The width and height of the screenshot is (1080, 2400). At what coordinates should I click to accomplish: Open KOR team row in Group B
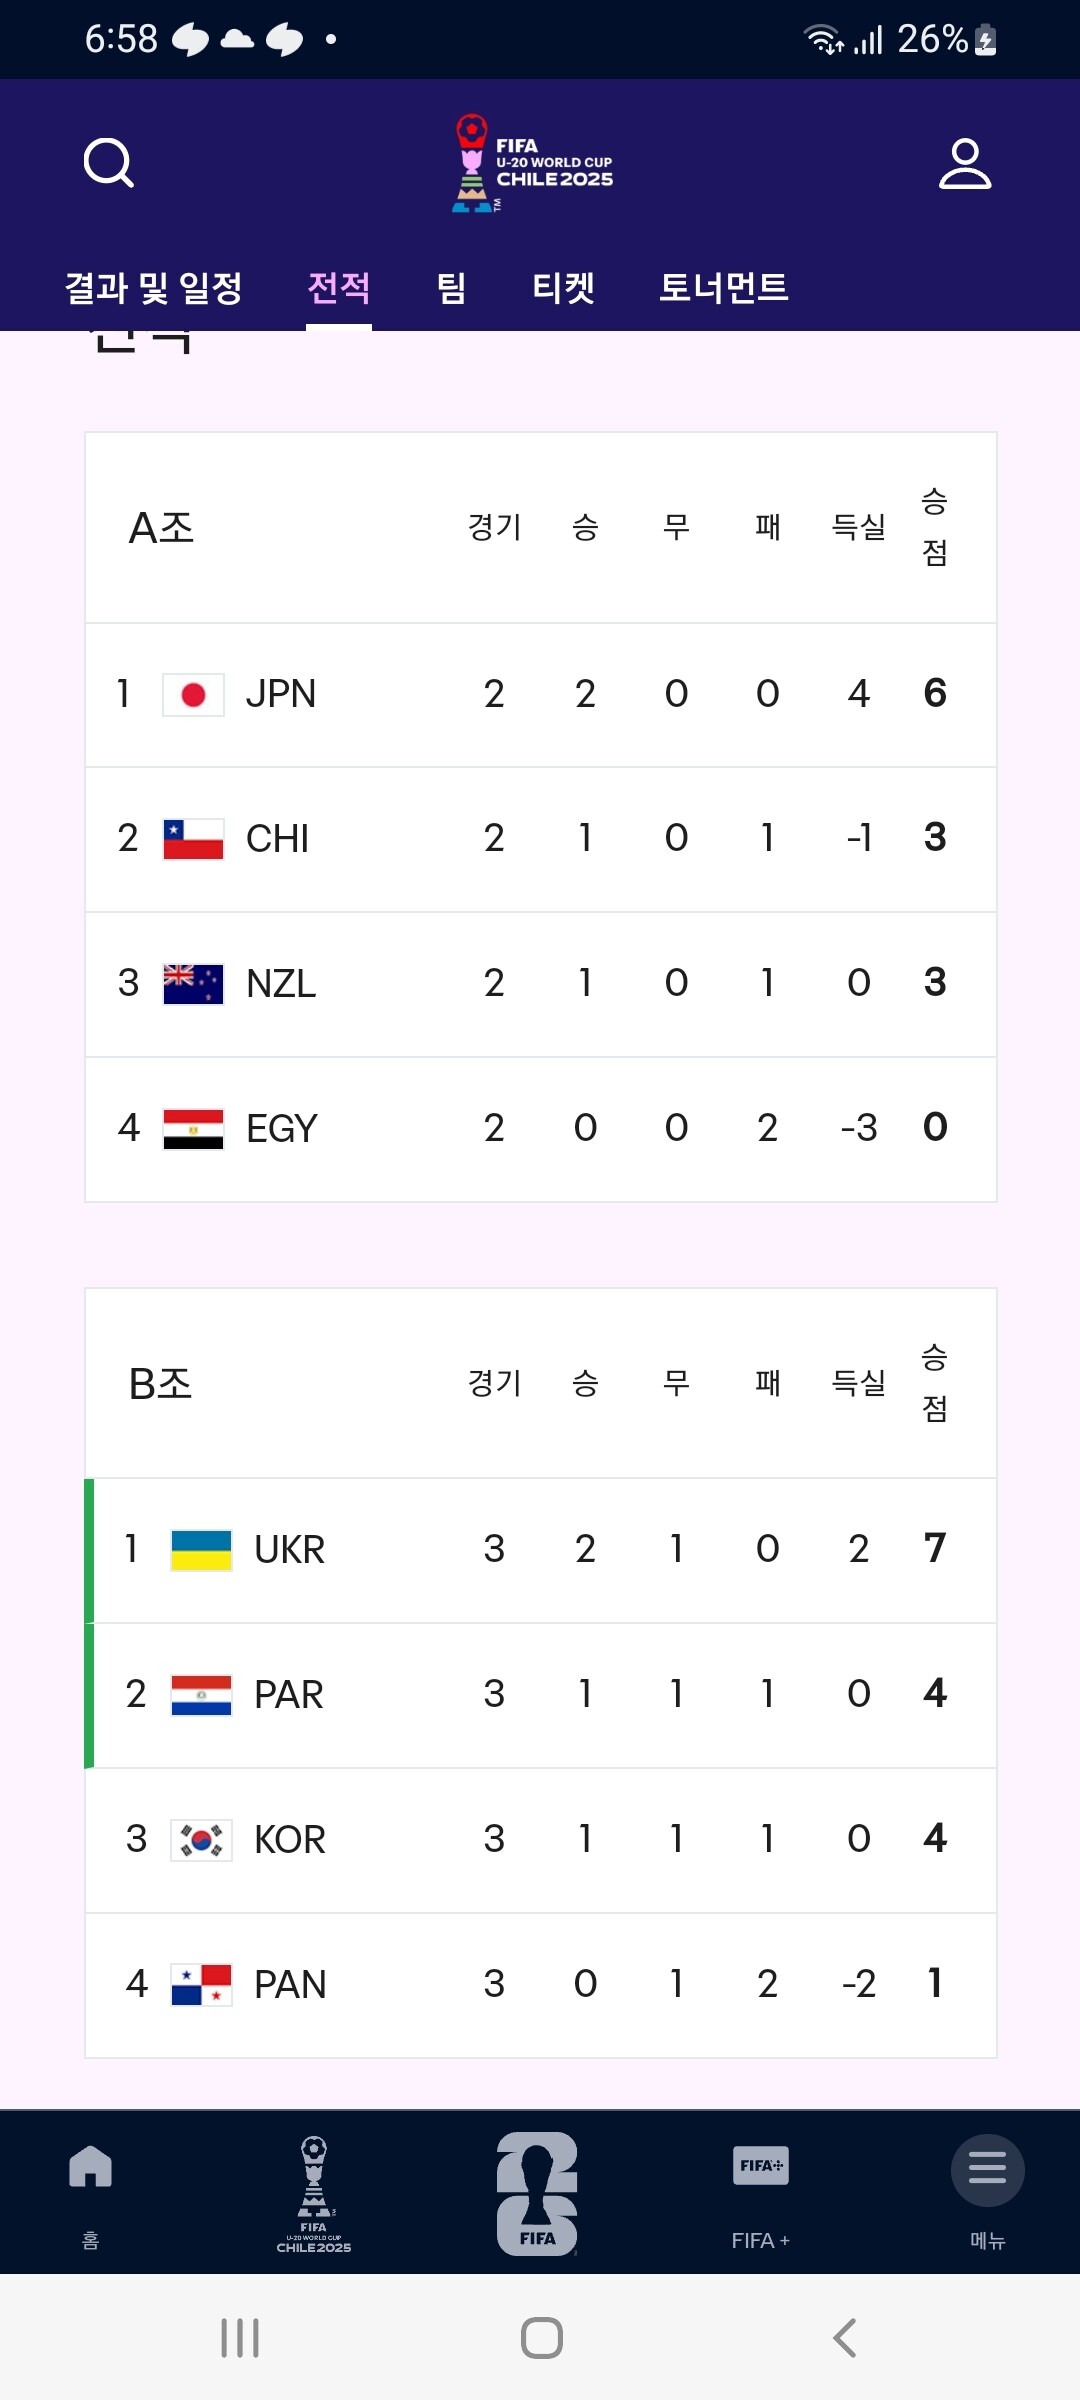[x=541, y=1840]
